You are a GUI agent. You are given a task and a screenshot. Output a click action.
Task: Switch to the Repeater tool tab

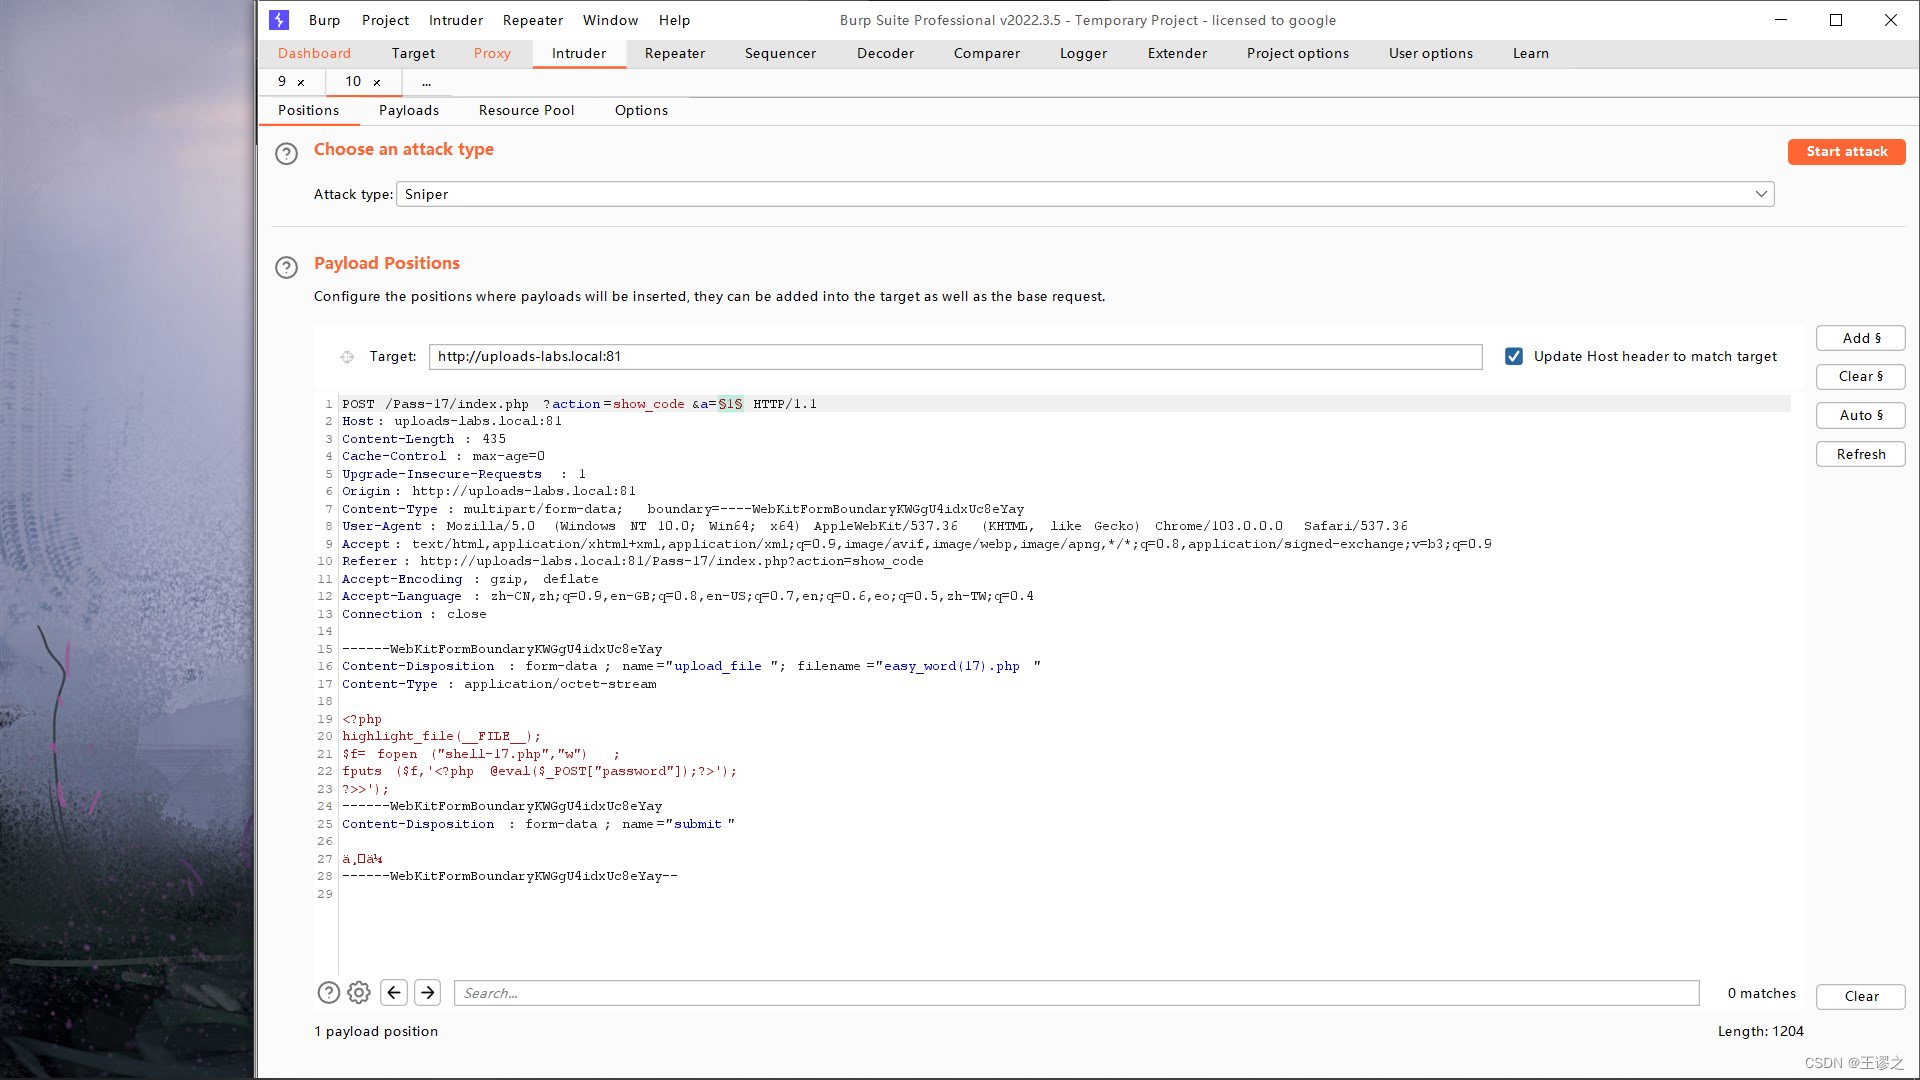coord(675,53)
